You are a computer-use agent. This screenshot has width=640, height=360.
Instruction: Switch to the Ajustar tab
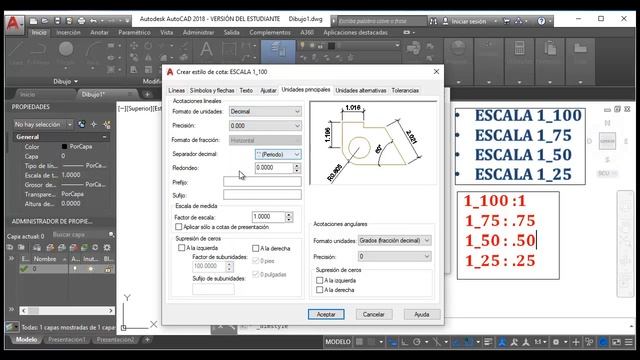(268, 91)
